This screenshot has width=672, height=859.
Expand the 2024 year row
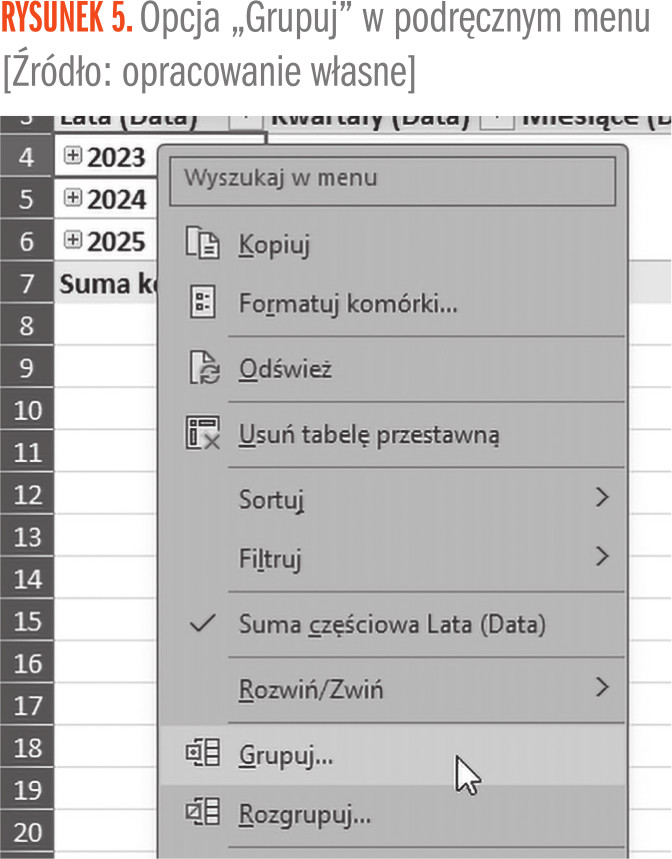pyautogui.click(x=72, y=198)
